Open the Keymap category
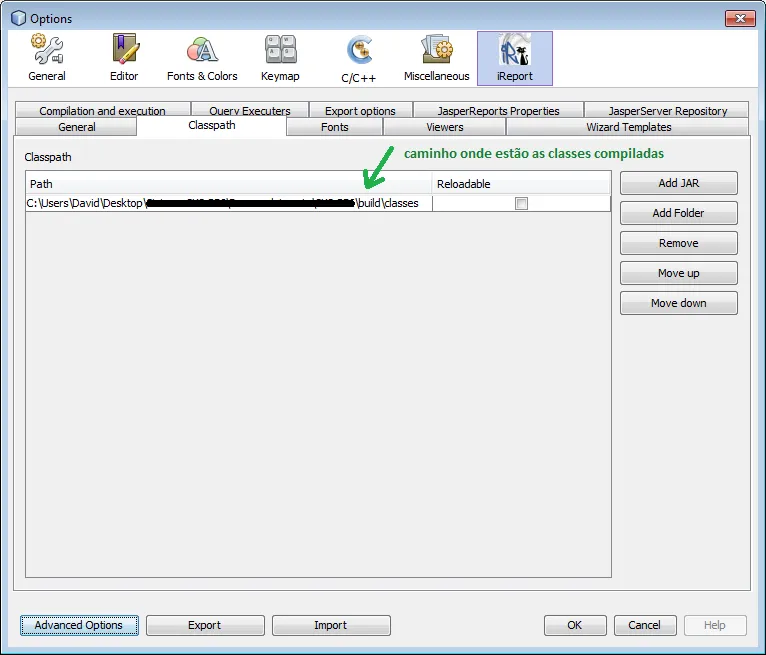The height and width of the screenshot is (655, 766). (280, 58)
